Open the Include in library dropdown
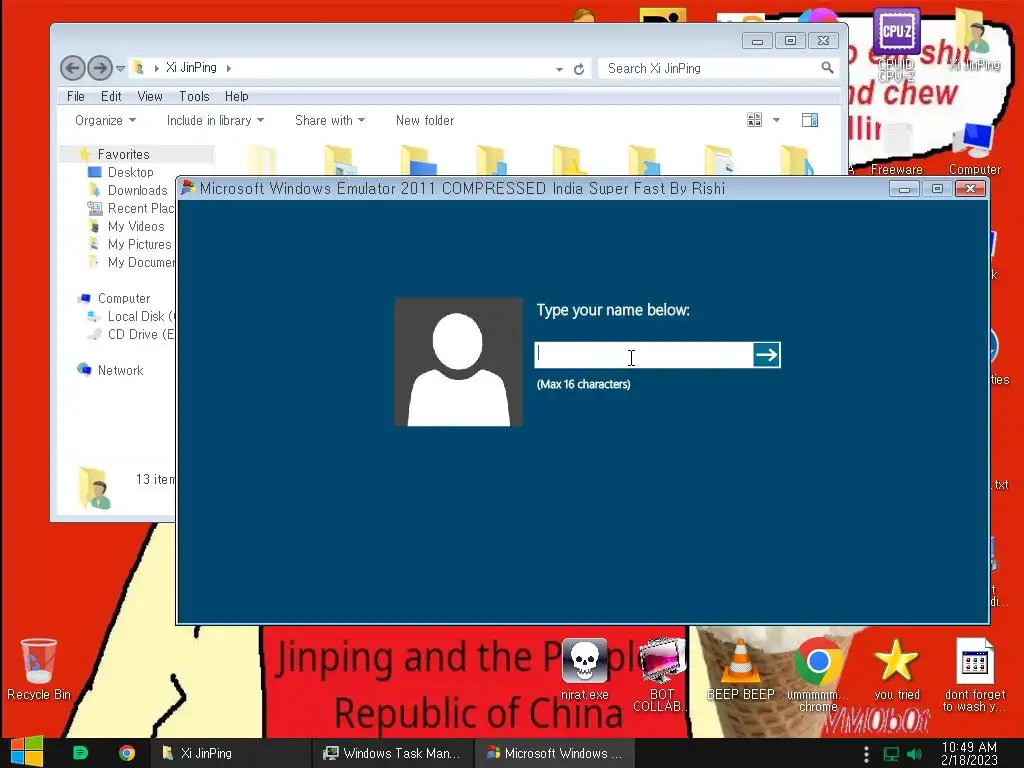Screen dimensions: 1024x768 pos(215,120)
